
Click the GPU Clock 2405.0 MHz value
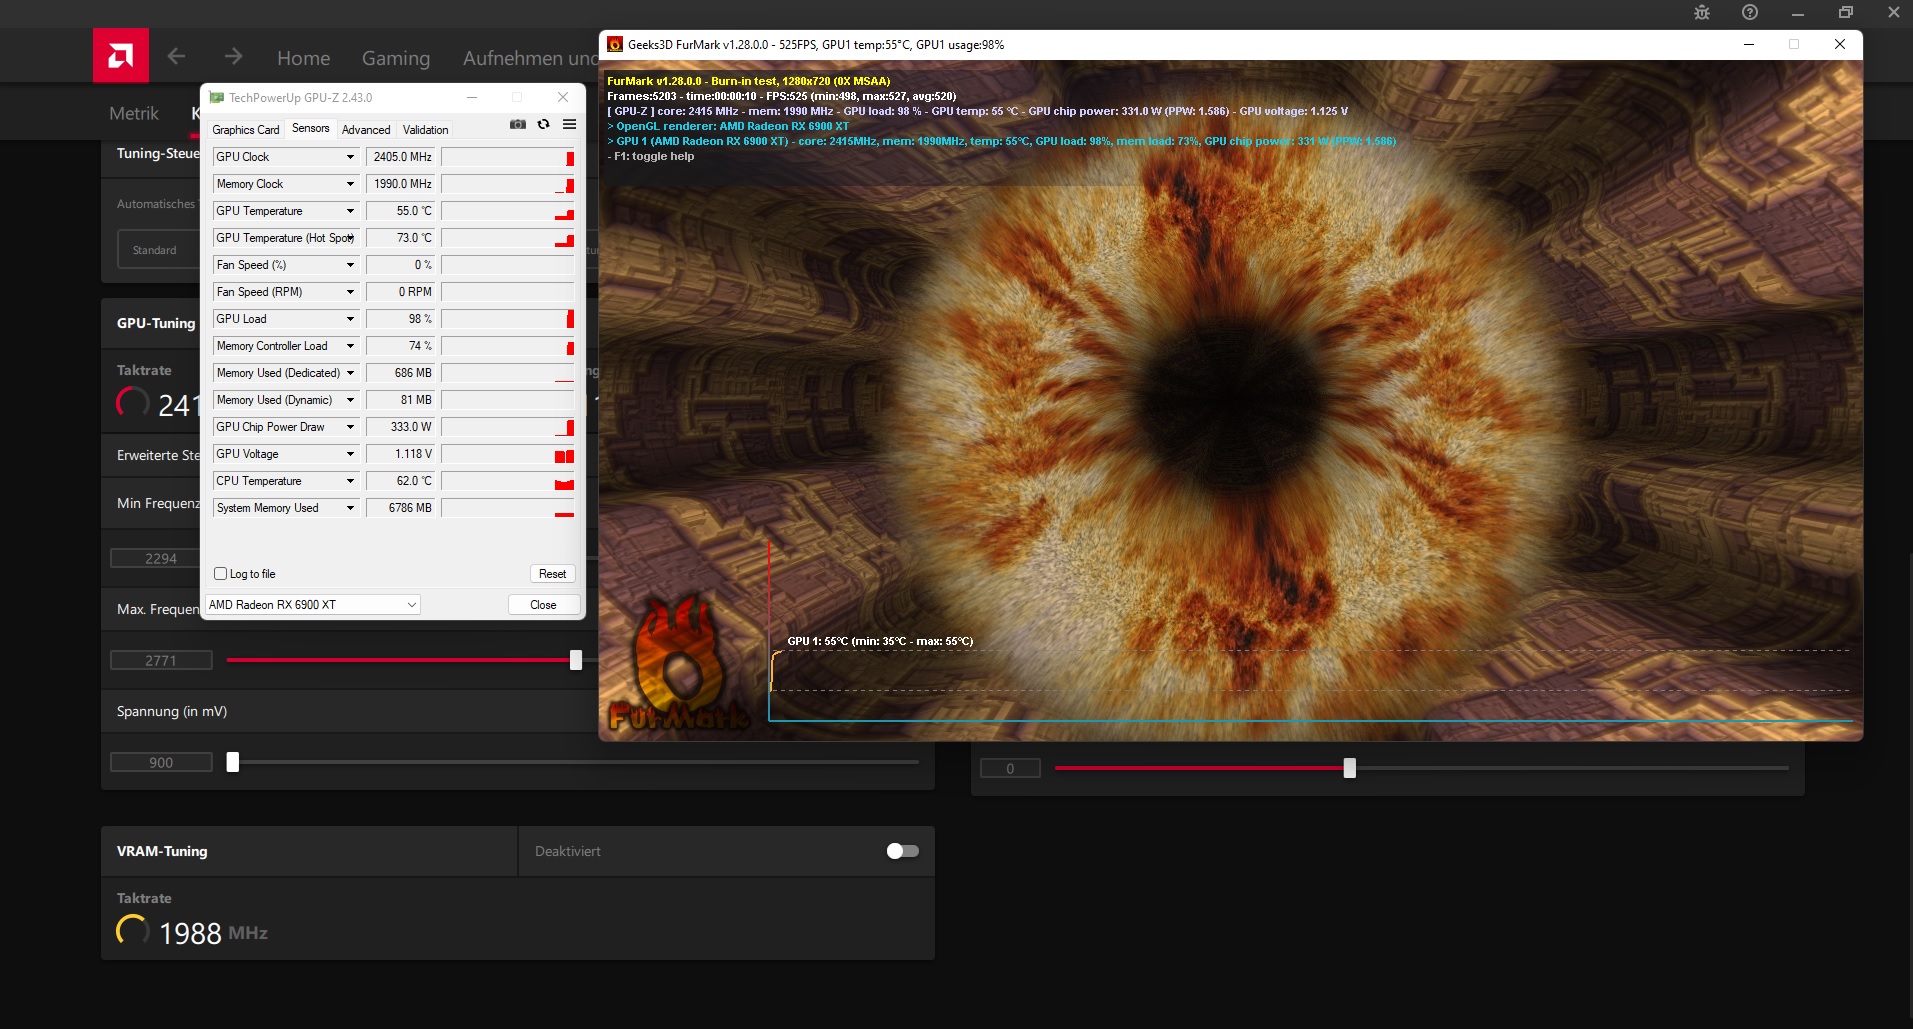(x=401, y=157)
